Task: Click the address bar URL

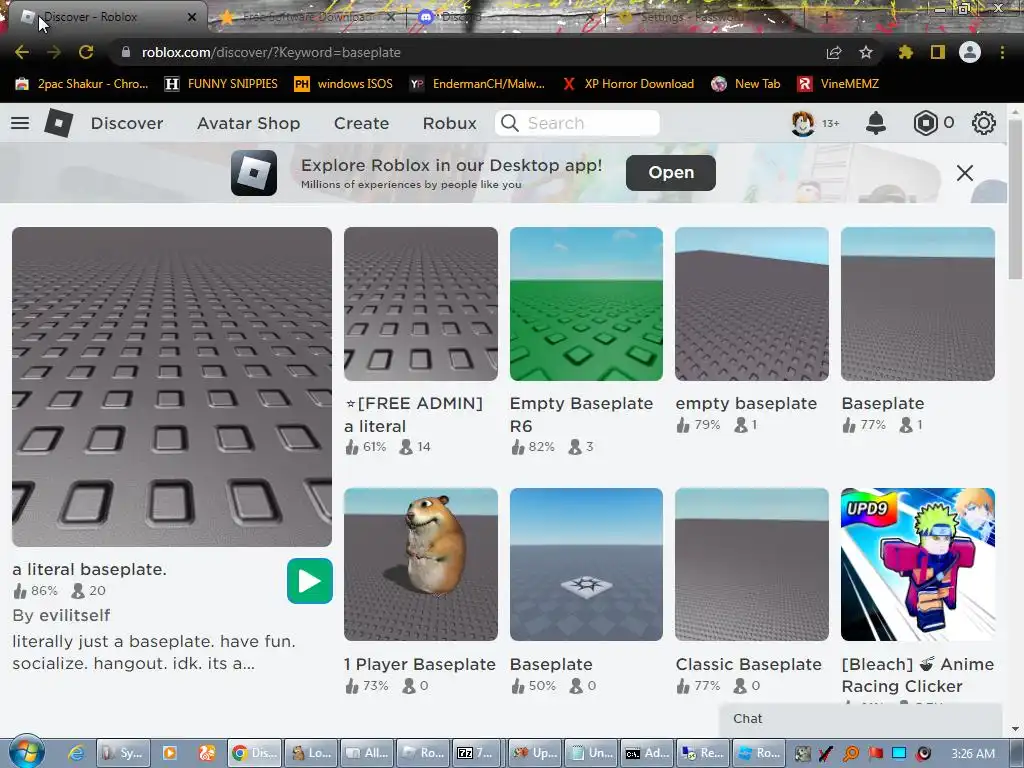Action: click(271, 52)
